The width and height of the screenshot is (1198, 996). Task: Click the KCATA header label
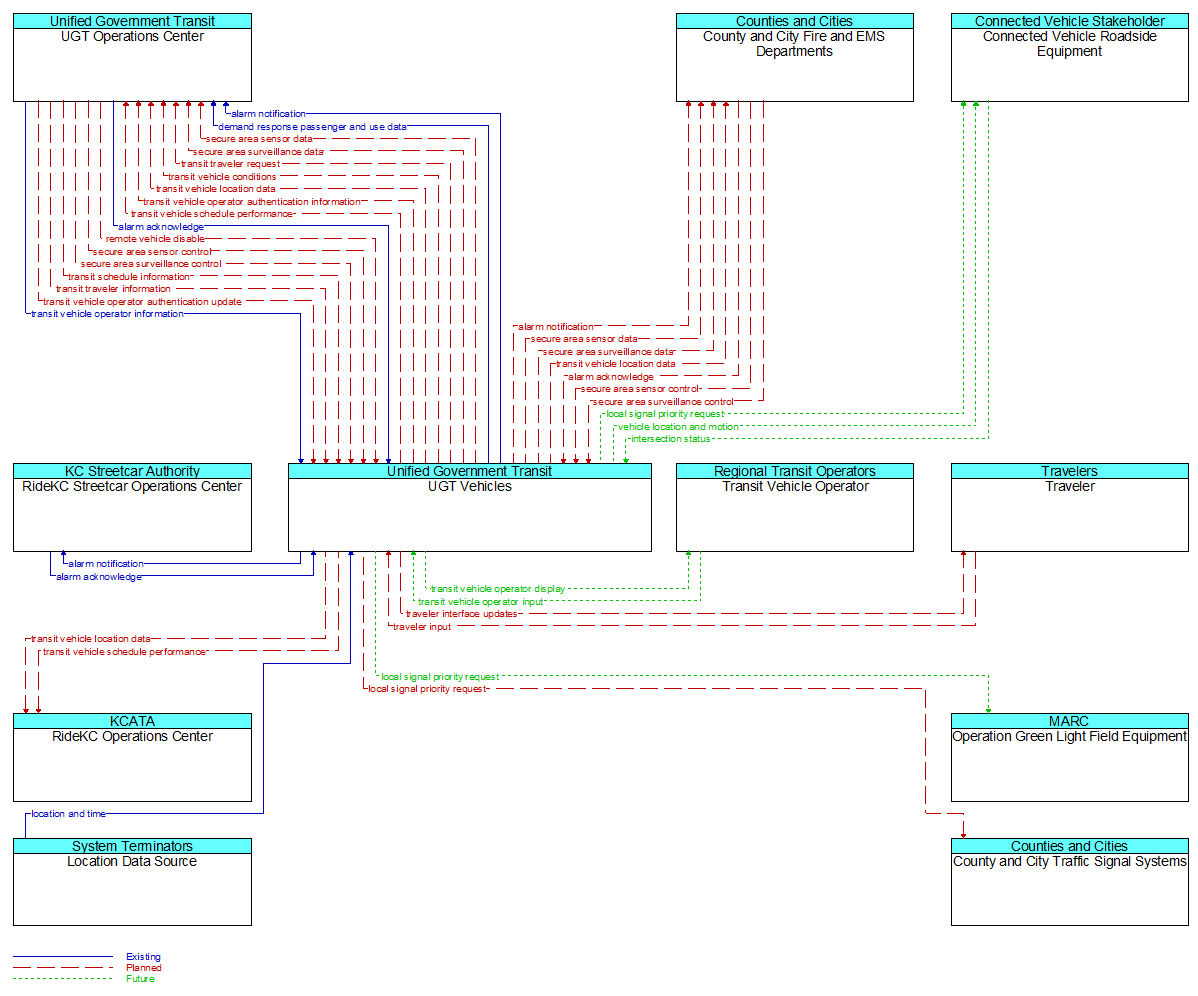(132, 721)
